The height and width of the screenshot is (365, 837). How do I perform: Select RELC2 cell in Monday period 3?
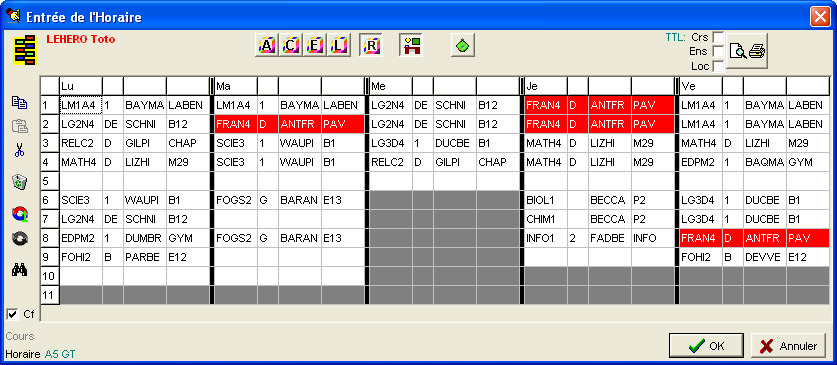[x=81, y=143]
